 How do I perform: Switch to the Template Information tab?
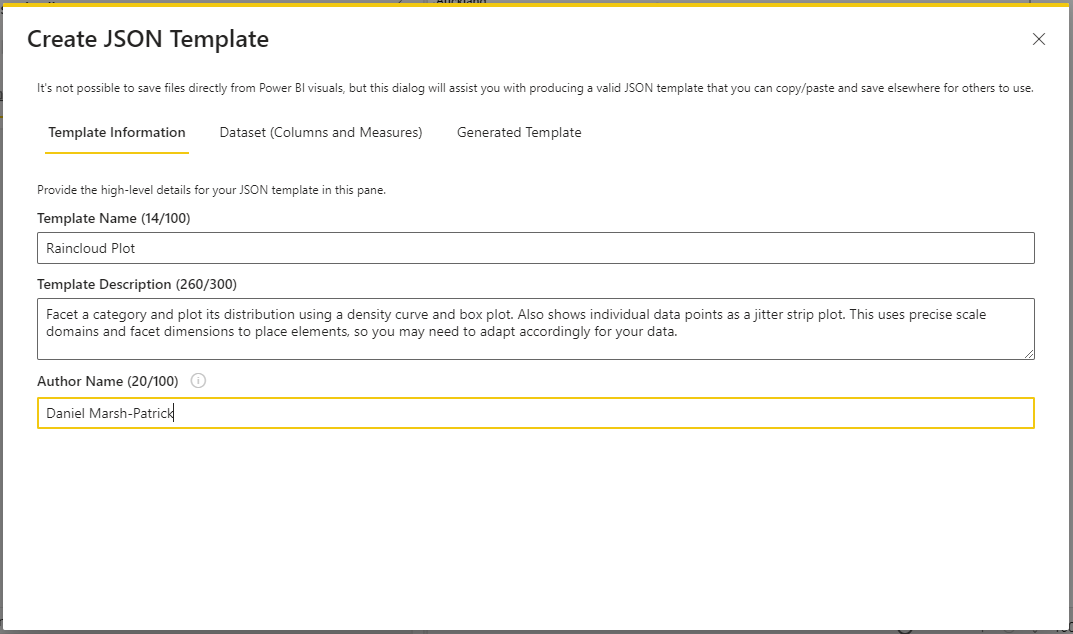(x=117, y=133)
